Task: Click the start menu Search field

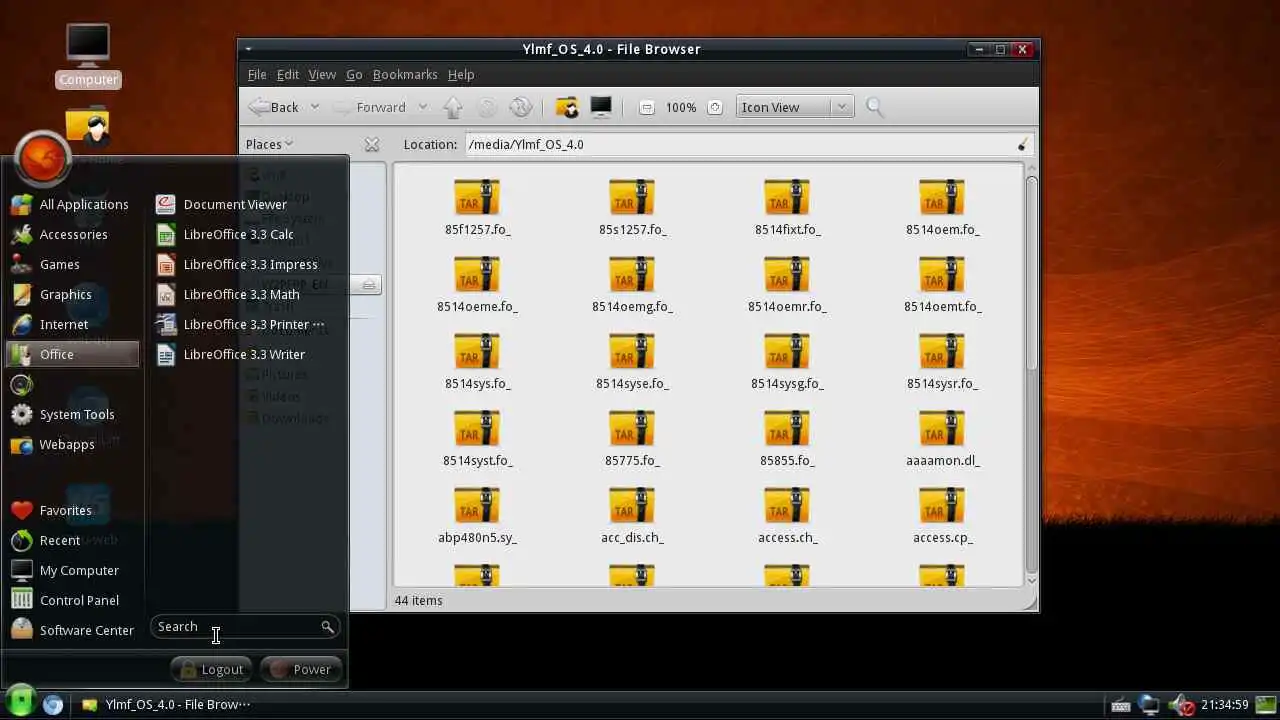Action: click(244, 627)
